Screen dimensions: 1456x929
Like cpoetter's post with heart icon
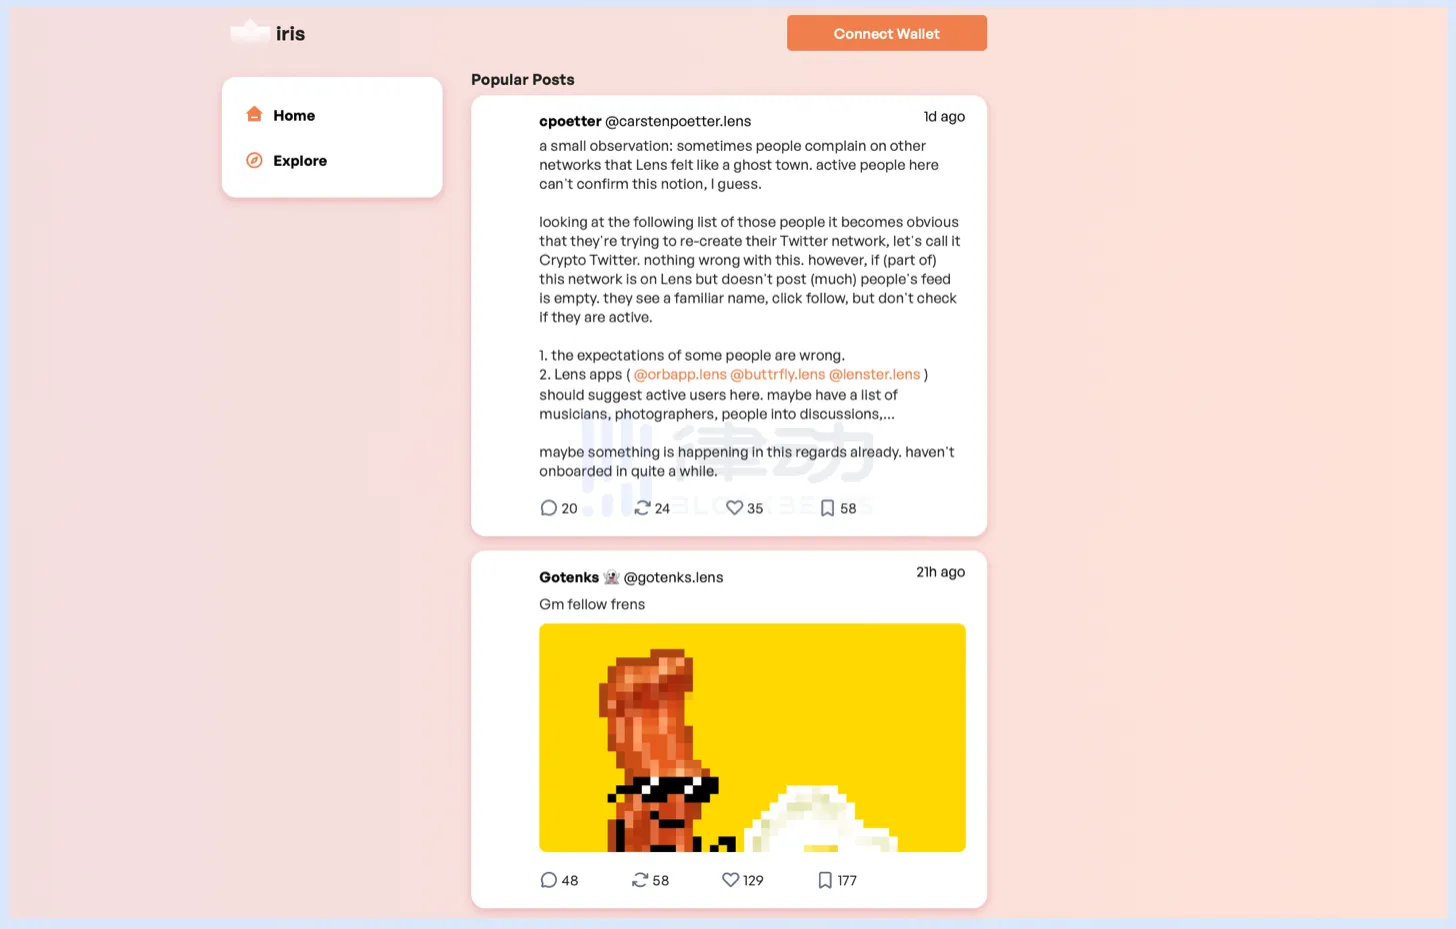tap(734, 508)
